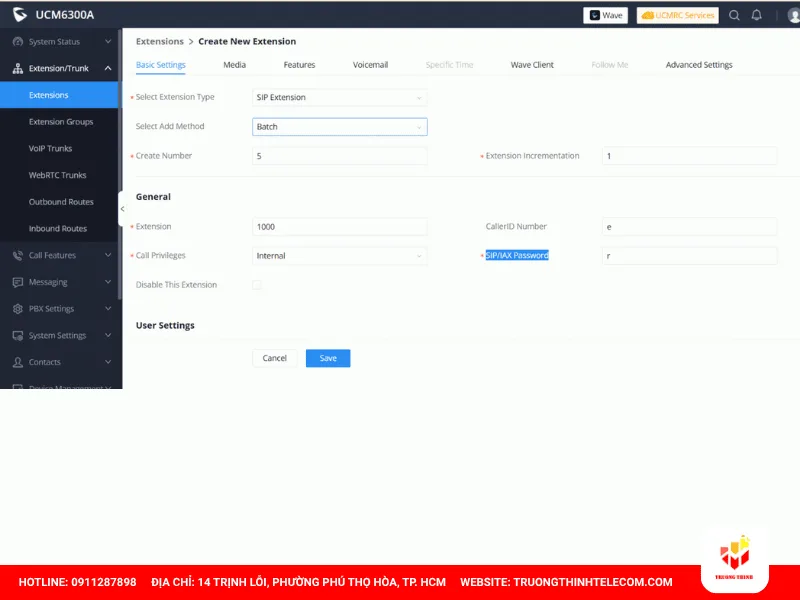Open Outbound Routes in sidebar

pos(61,202)
